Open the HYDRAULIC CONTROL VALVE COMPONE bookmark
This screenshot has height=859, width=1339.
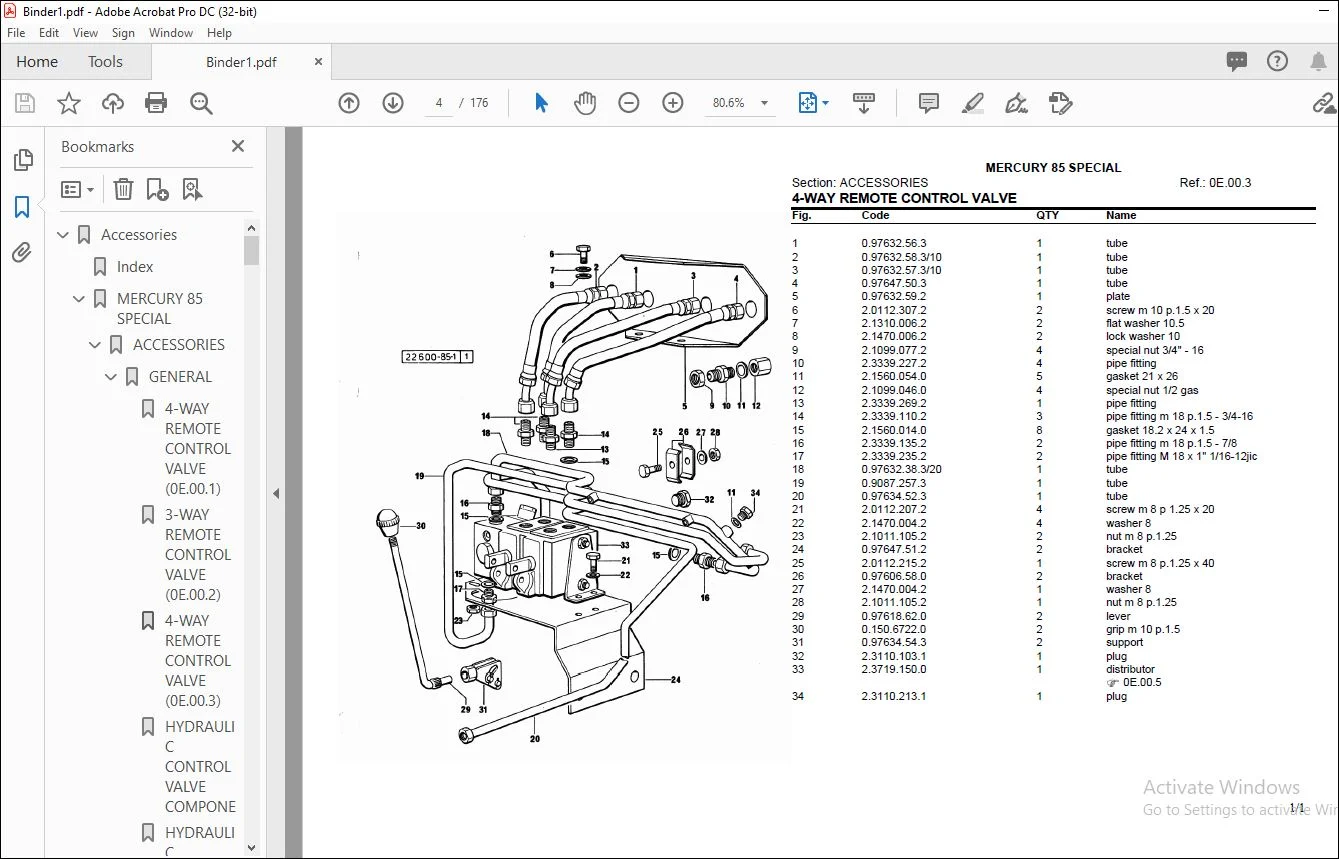click(x=200, y=767)
